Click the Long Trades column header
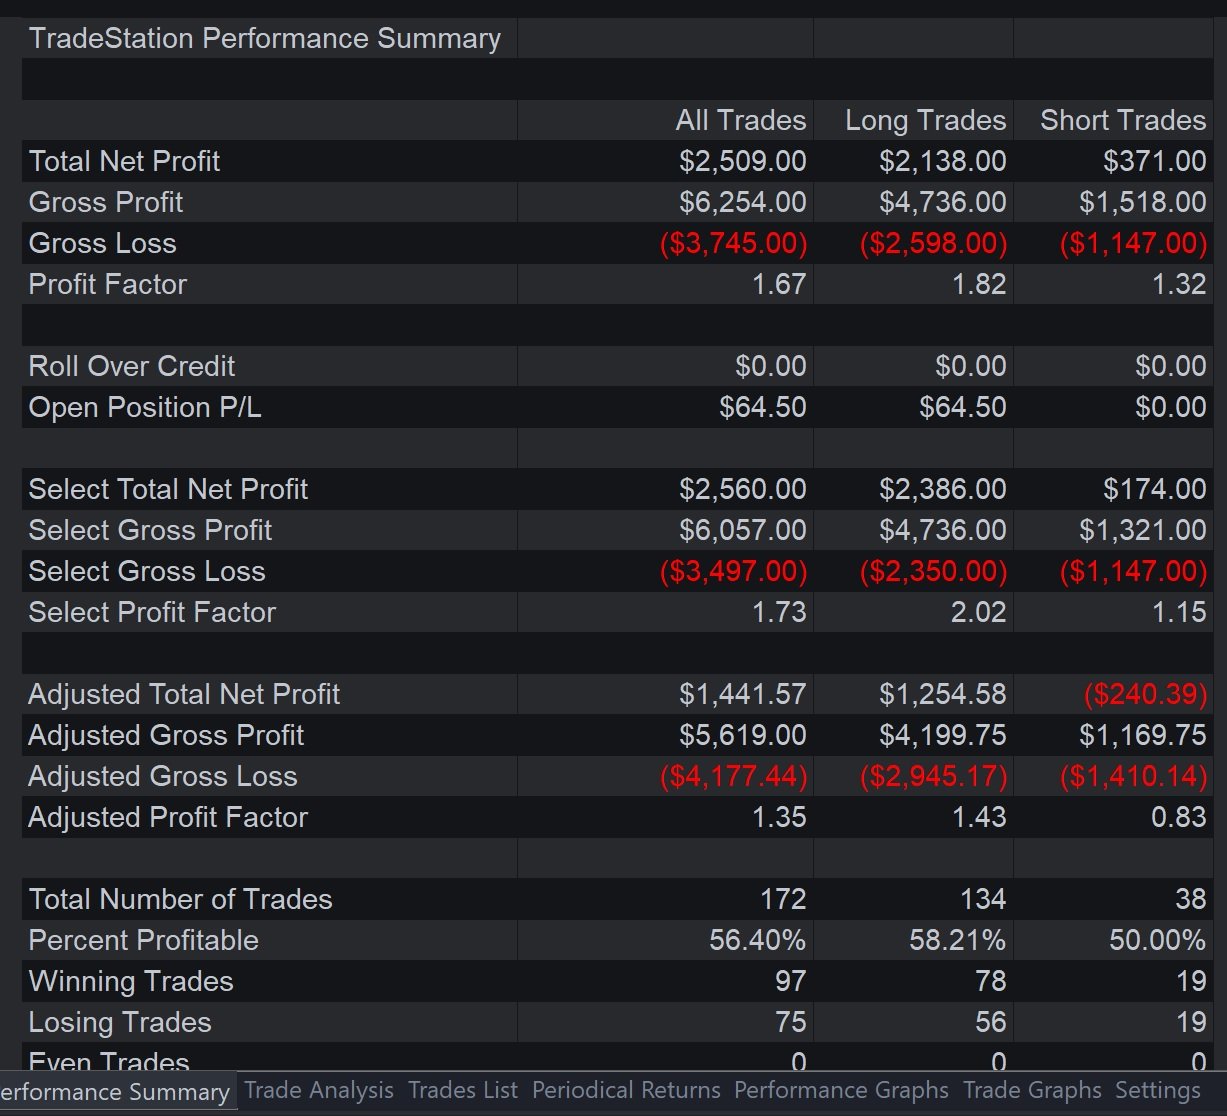The height and width of the screenshot is (1116, 1227). (925, 120)
